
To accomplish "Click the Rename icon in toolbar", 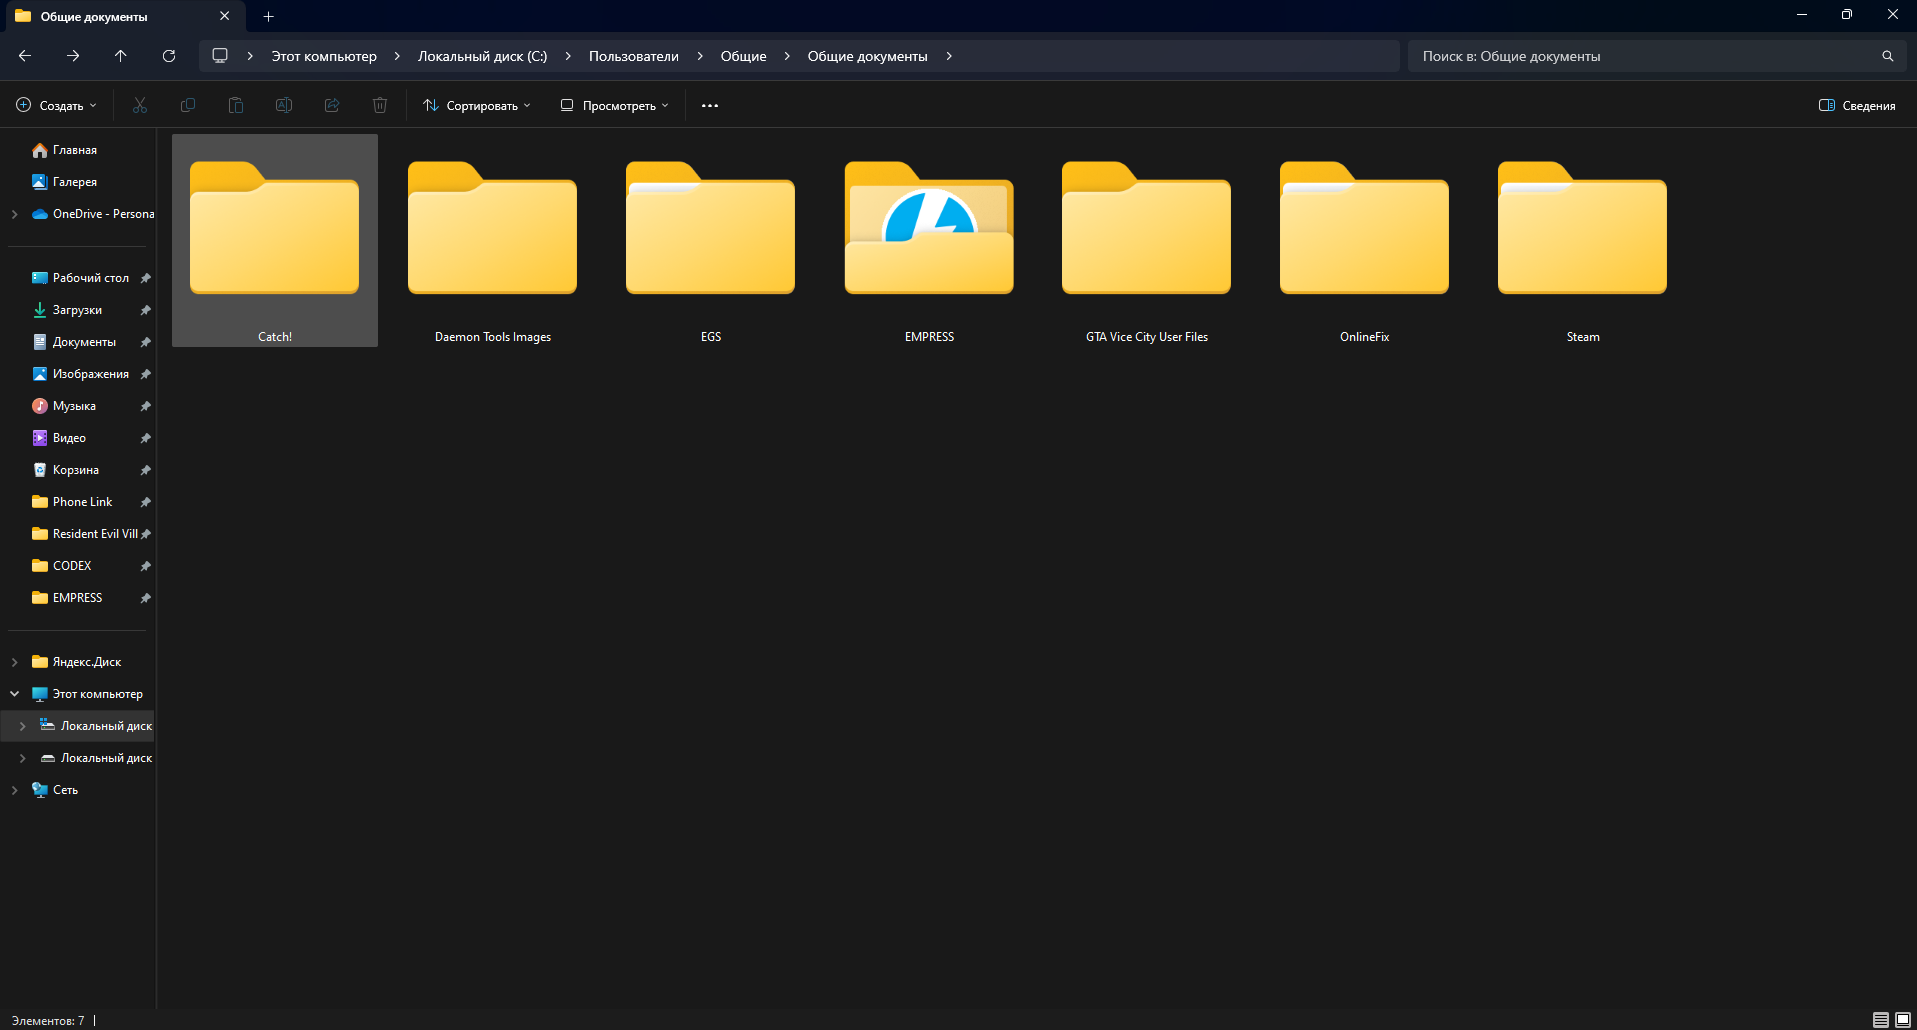I will tap(284, 105).
